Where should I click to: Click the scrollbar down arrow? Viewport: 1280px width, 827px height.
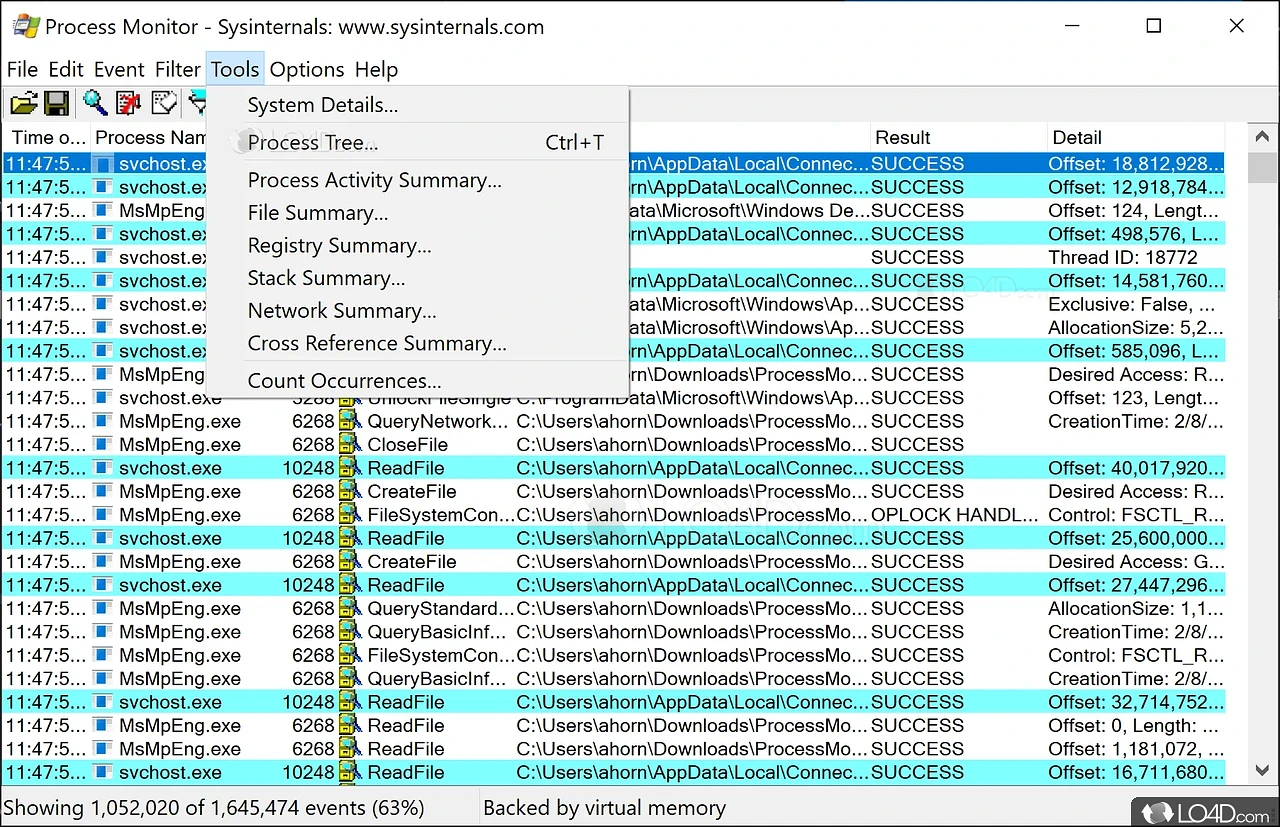tap(1263, 770)
